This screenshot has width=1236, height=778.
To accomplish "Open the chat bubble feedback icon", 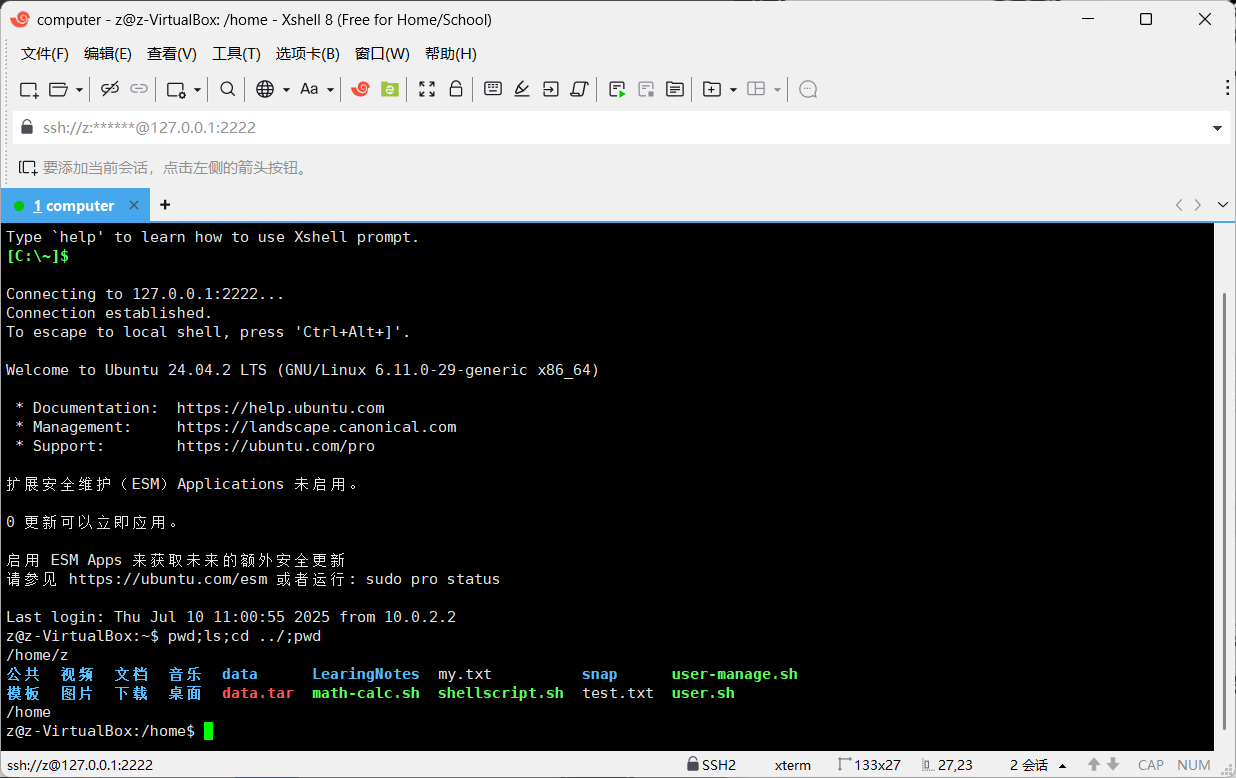I will coord(809,89).
